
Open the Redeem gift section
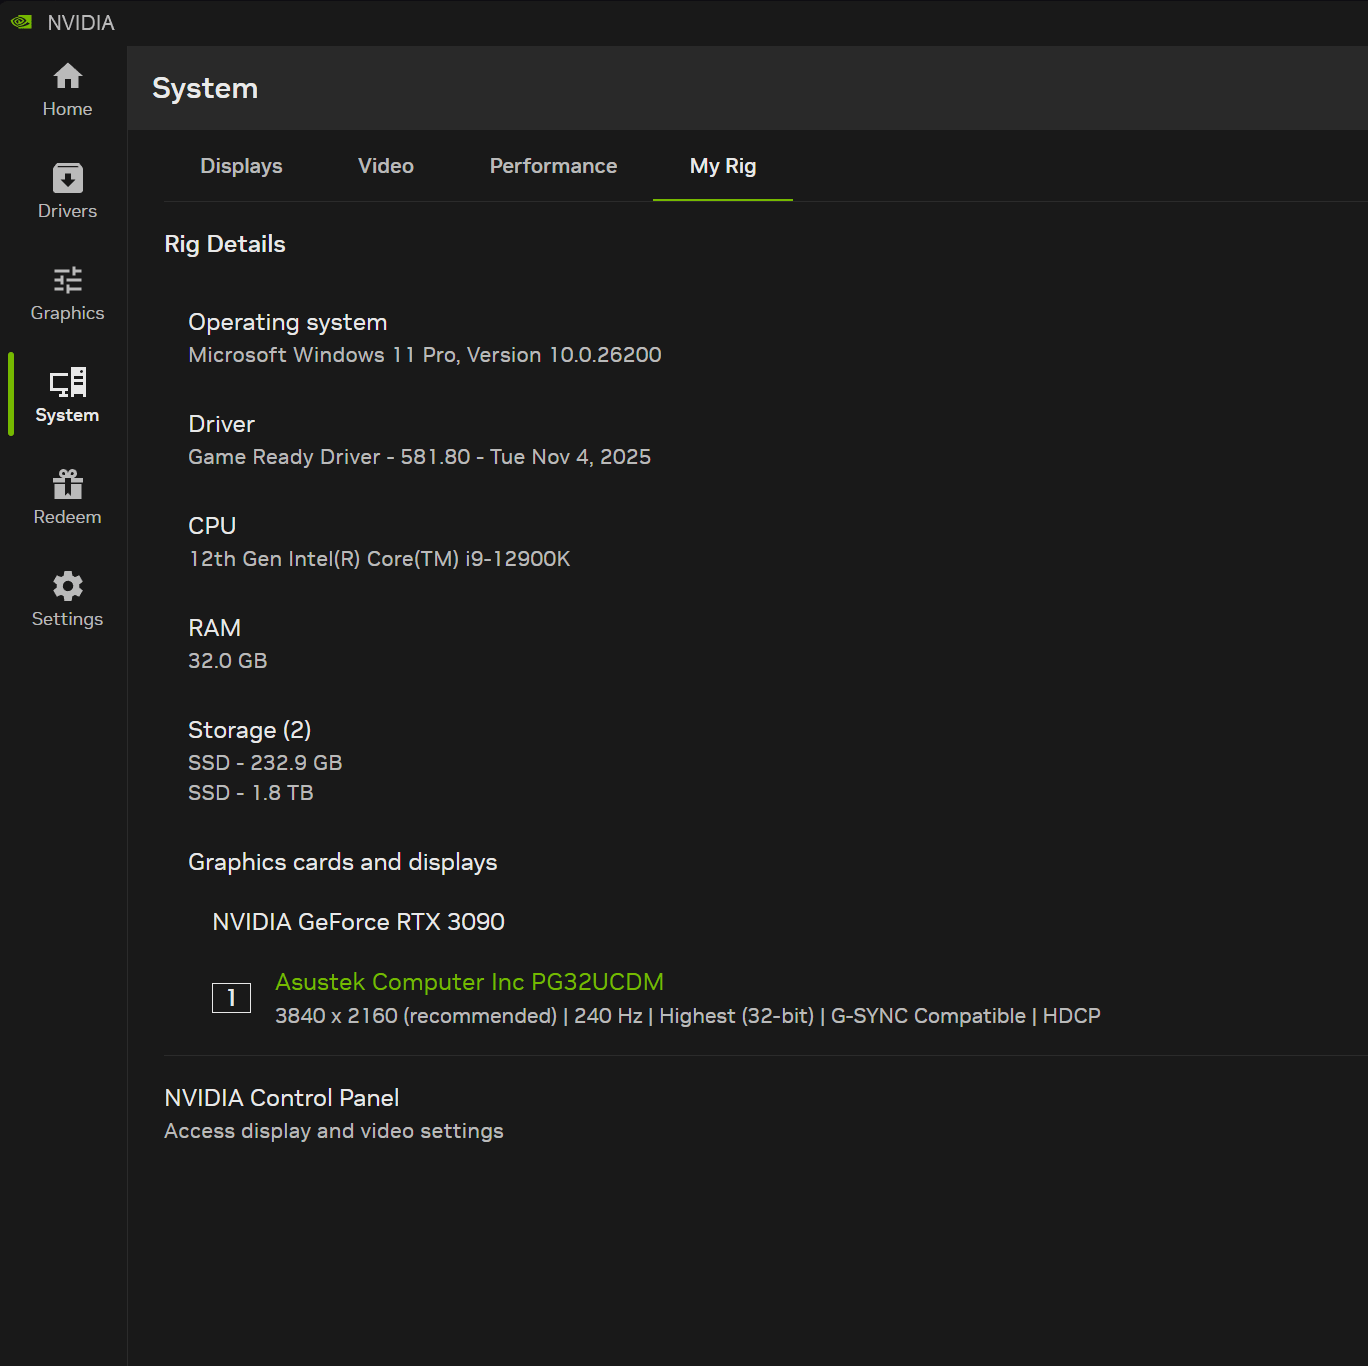(x=67, y=498)
